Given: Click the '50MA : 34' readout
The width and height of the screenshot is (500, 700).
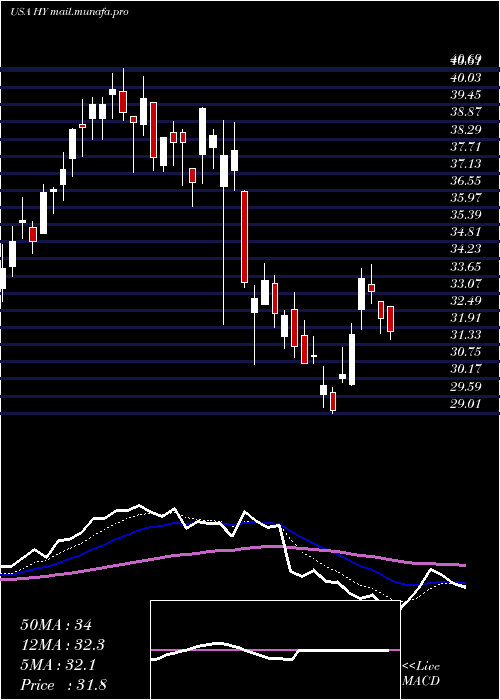Looking at the screenshot, I should [x=56, y=625].
